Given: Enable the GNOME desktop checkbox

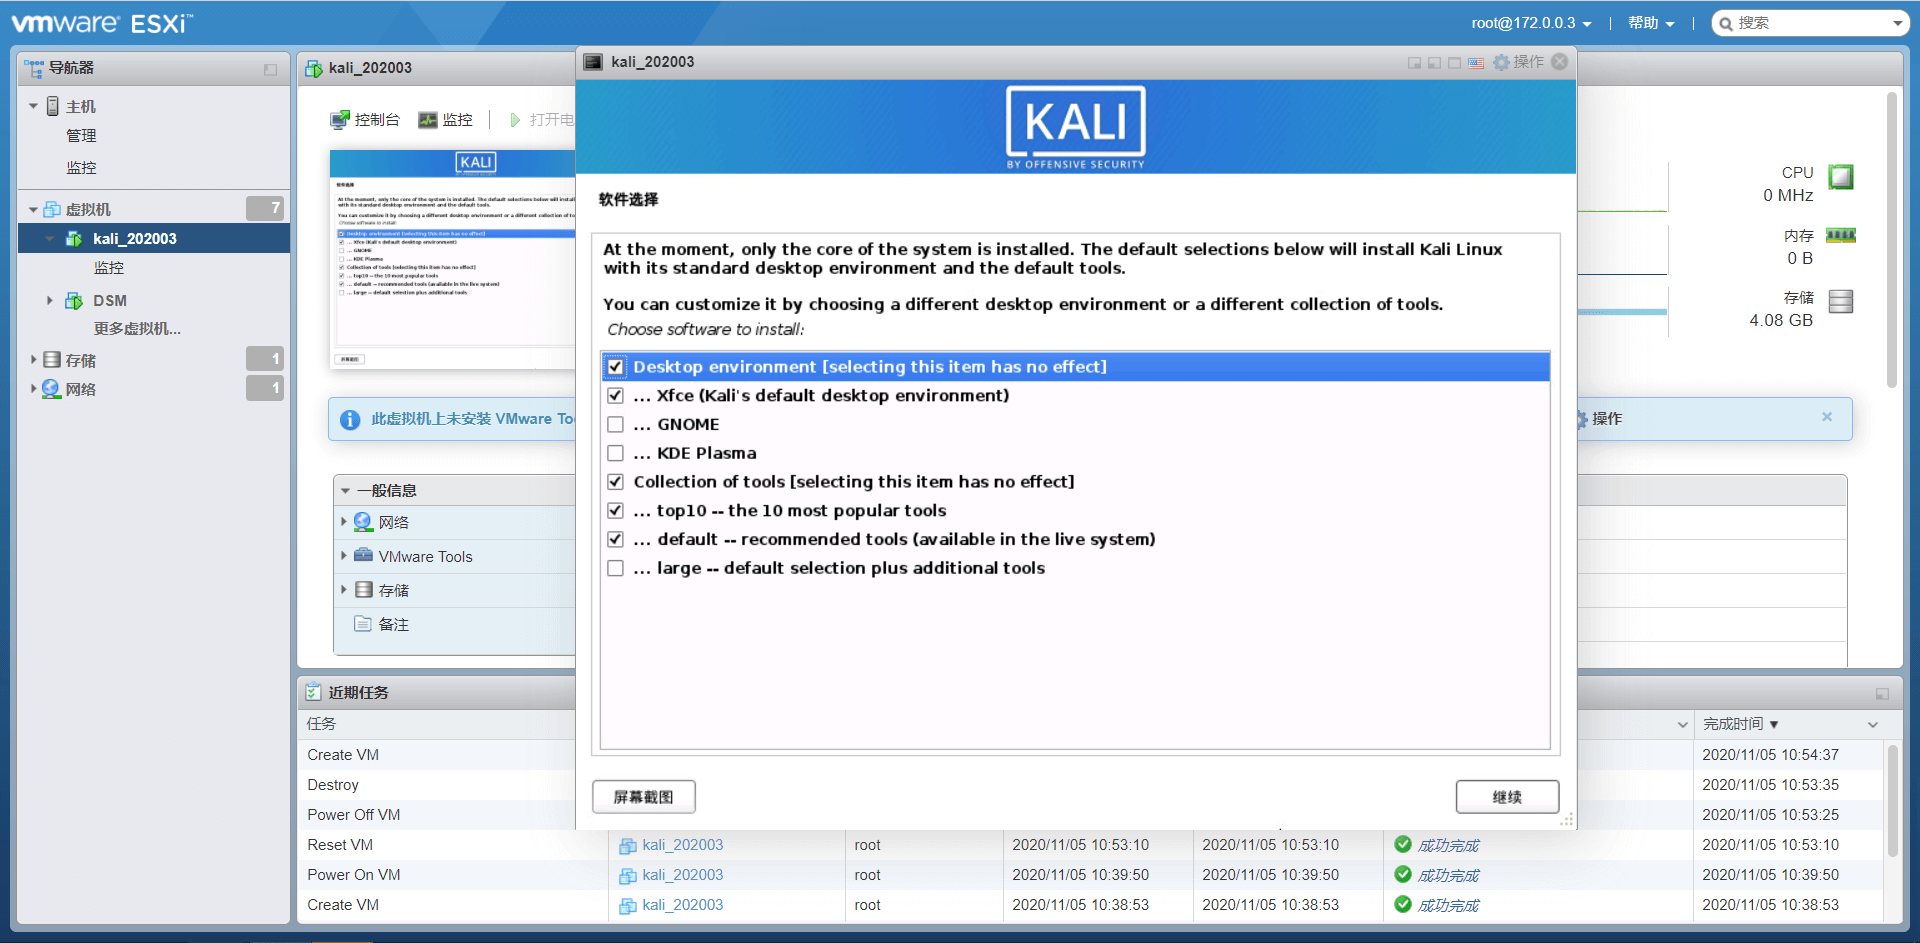Looking at the screenshot, I should (x=615, y=425).
